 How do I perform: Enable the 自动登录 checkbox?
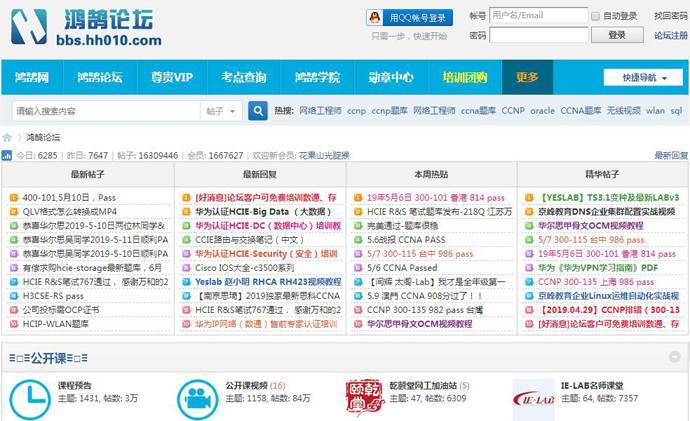point(596,16)
